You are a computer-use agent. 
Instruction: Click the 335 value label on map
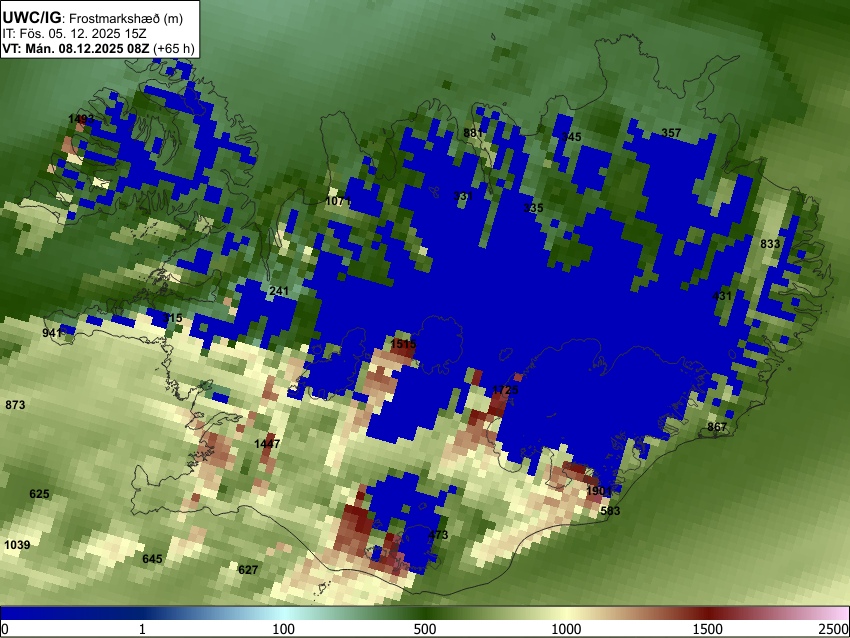click(x=533, y=208)
